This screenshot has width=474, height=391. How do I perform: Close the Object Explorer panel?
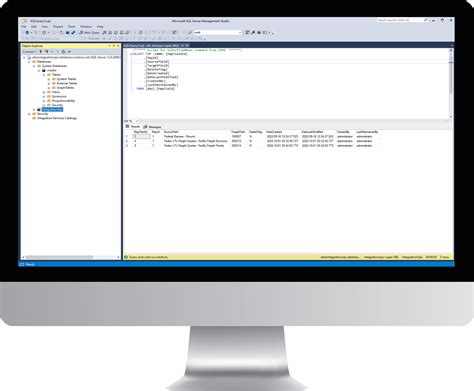pos(118,46)
